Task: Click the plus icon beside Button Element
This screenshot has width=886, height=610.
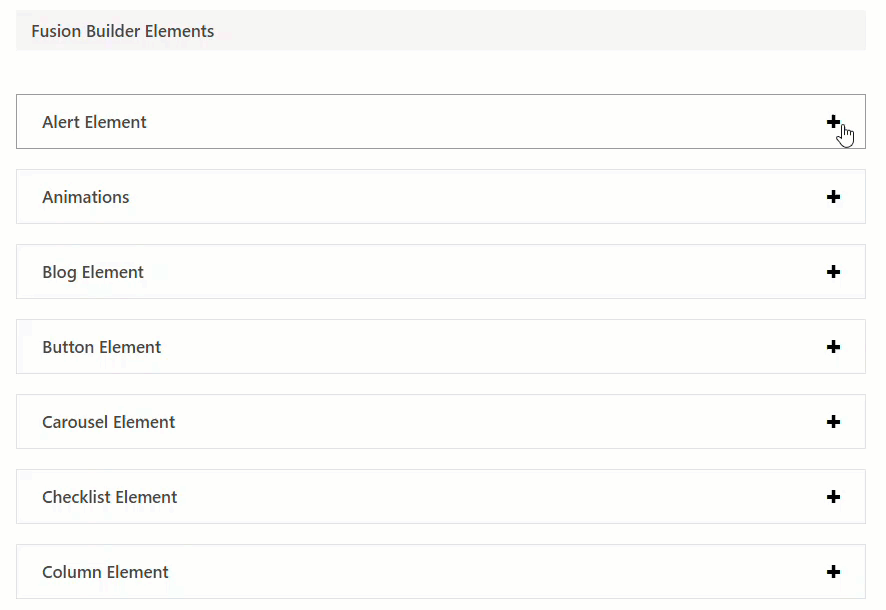Action: (x=833, y=347)
